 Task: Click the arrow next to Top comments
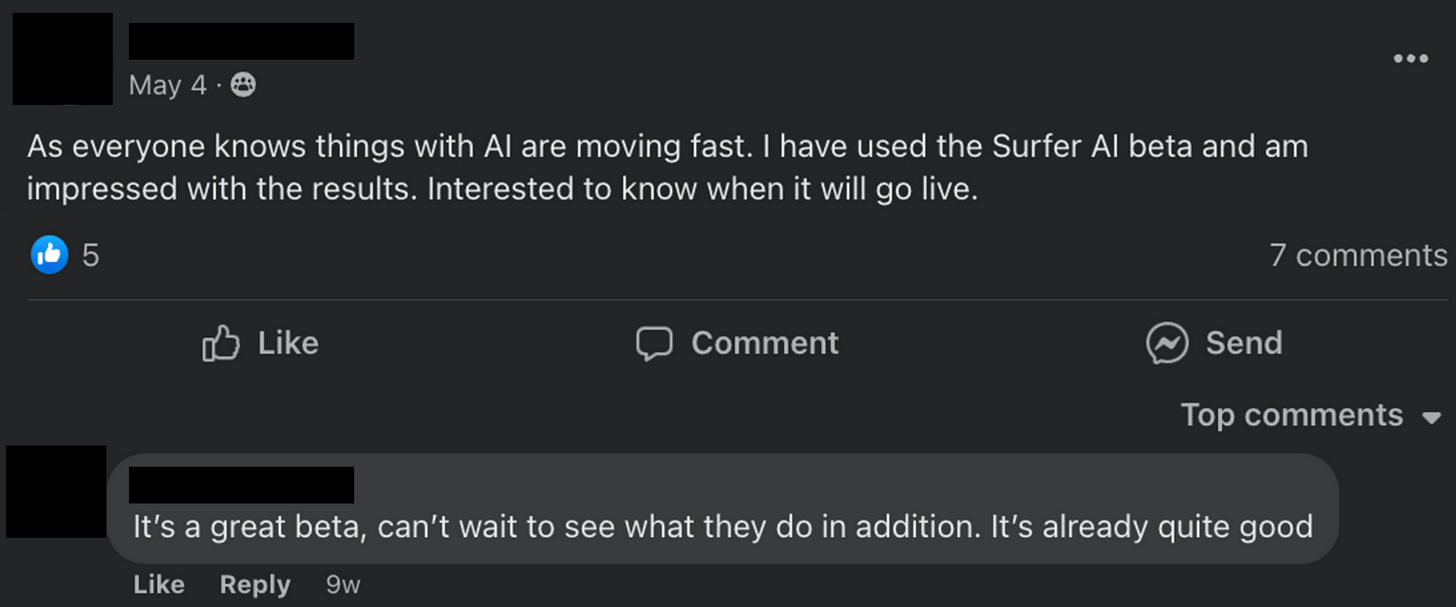point(1432,417)
